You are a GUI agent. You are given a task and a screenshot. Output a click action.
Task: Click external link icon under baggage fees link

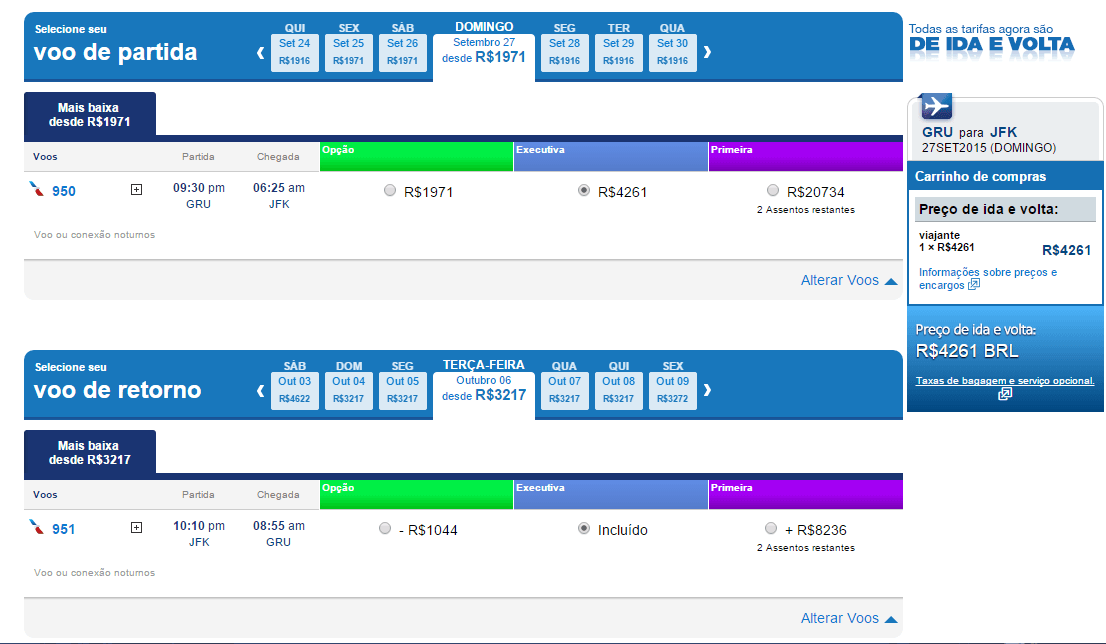[1005, 394]
